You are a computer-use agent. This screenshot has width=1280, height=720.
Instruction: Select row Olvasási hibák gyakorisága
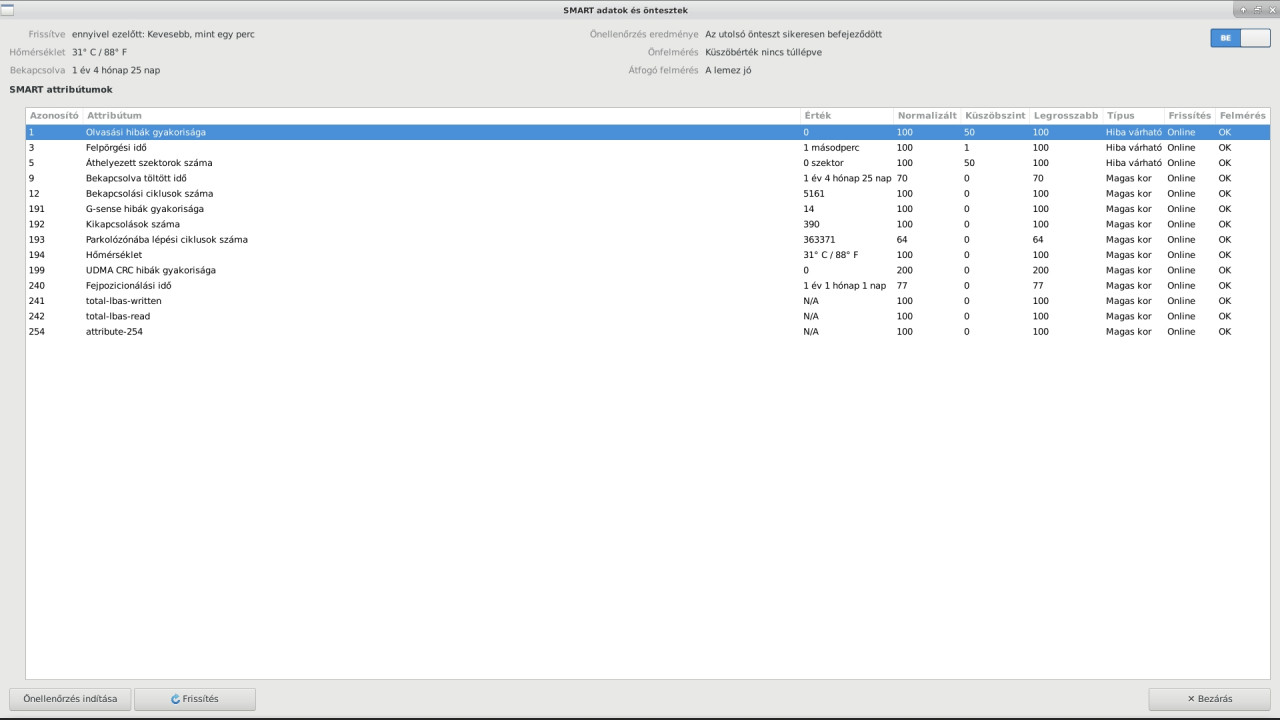[x=648, y=132]
